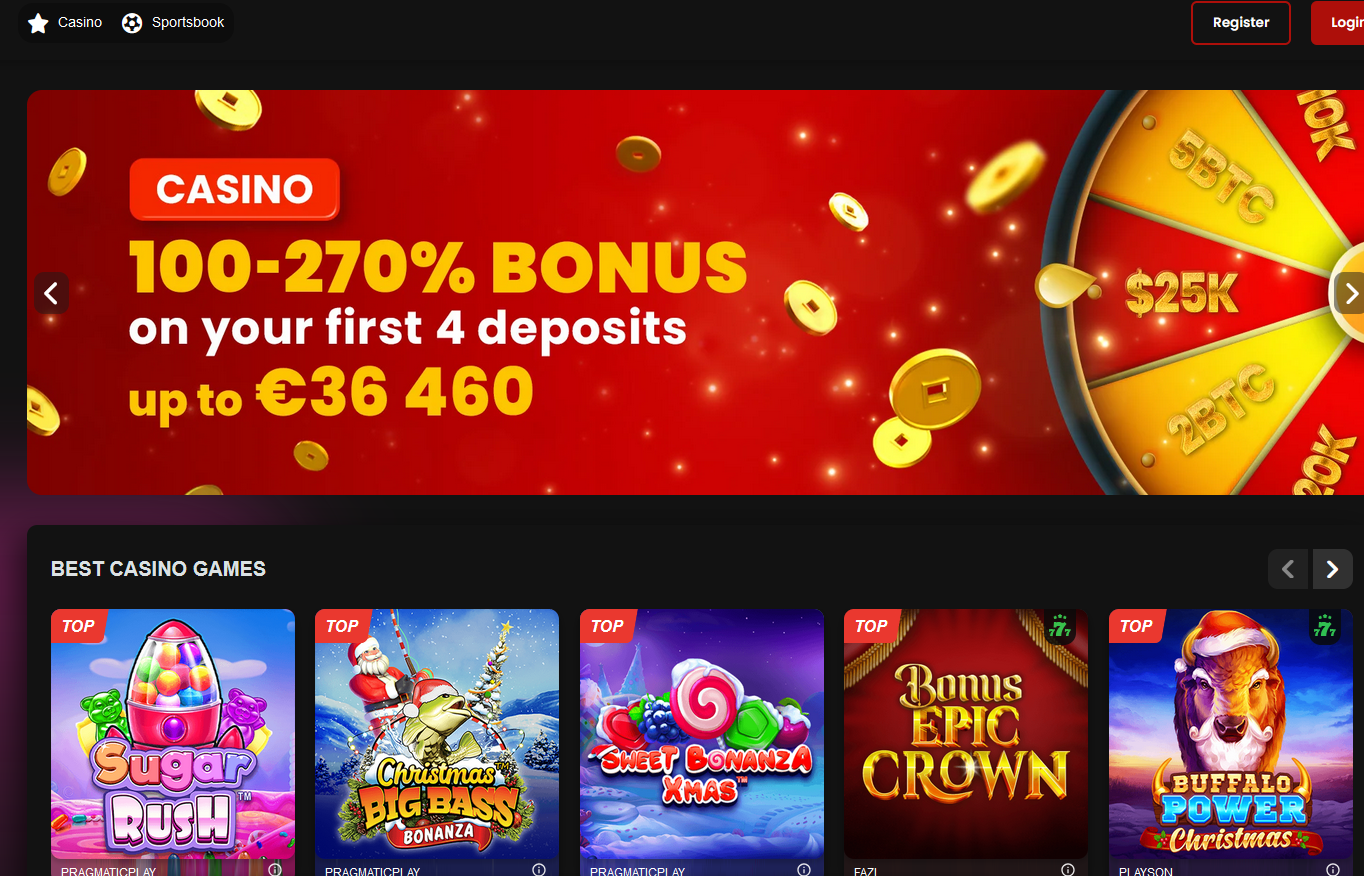The width and height of the screenshot is (1364, 876).
Task: Click the Sportsbook soccer ball icon
Action: pyautogui.click(x=132, y=23)
